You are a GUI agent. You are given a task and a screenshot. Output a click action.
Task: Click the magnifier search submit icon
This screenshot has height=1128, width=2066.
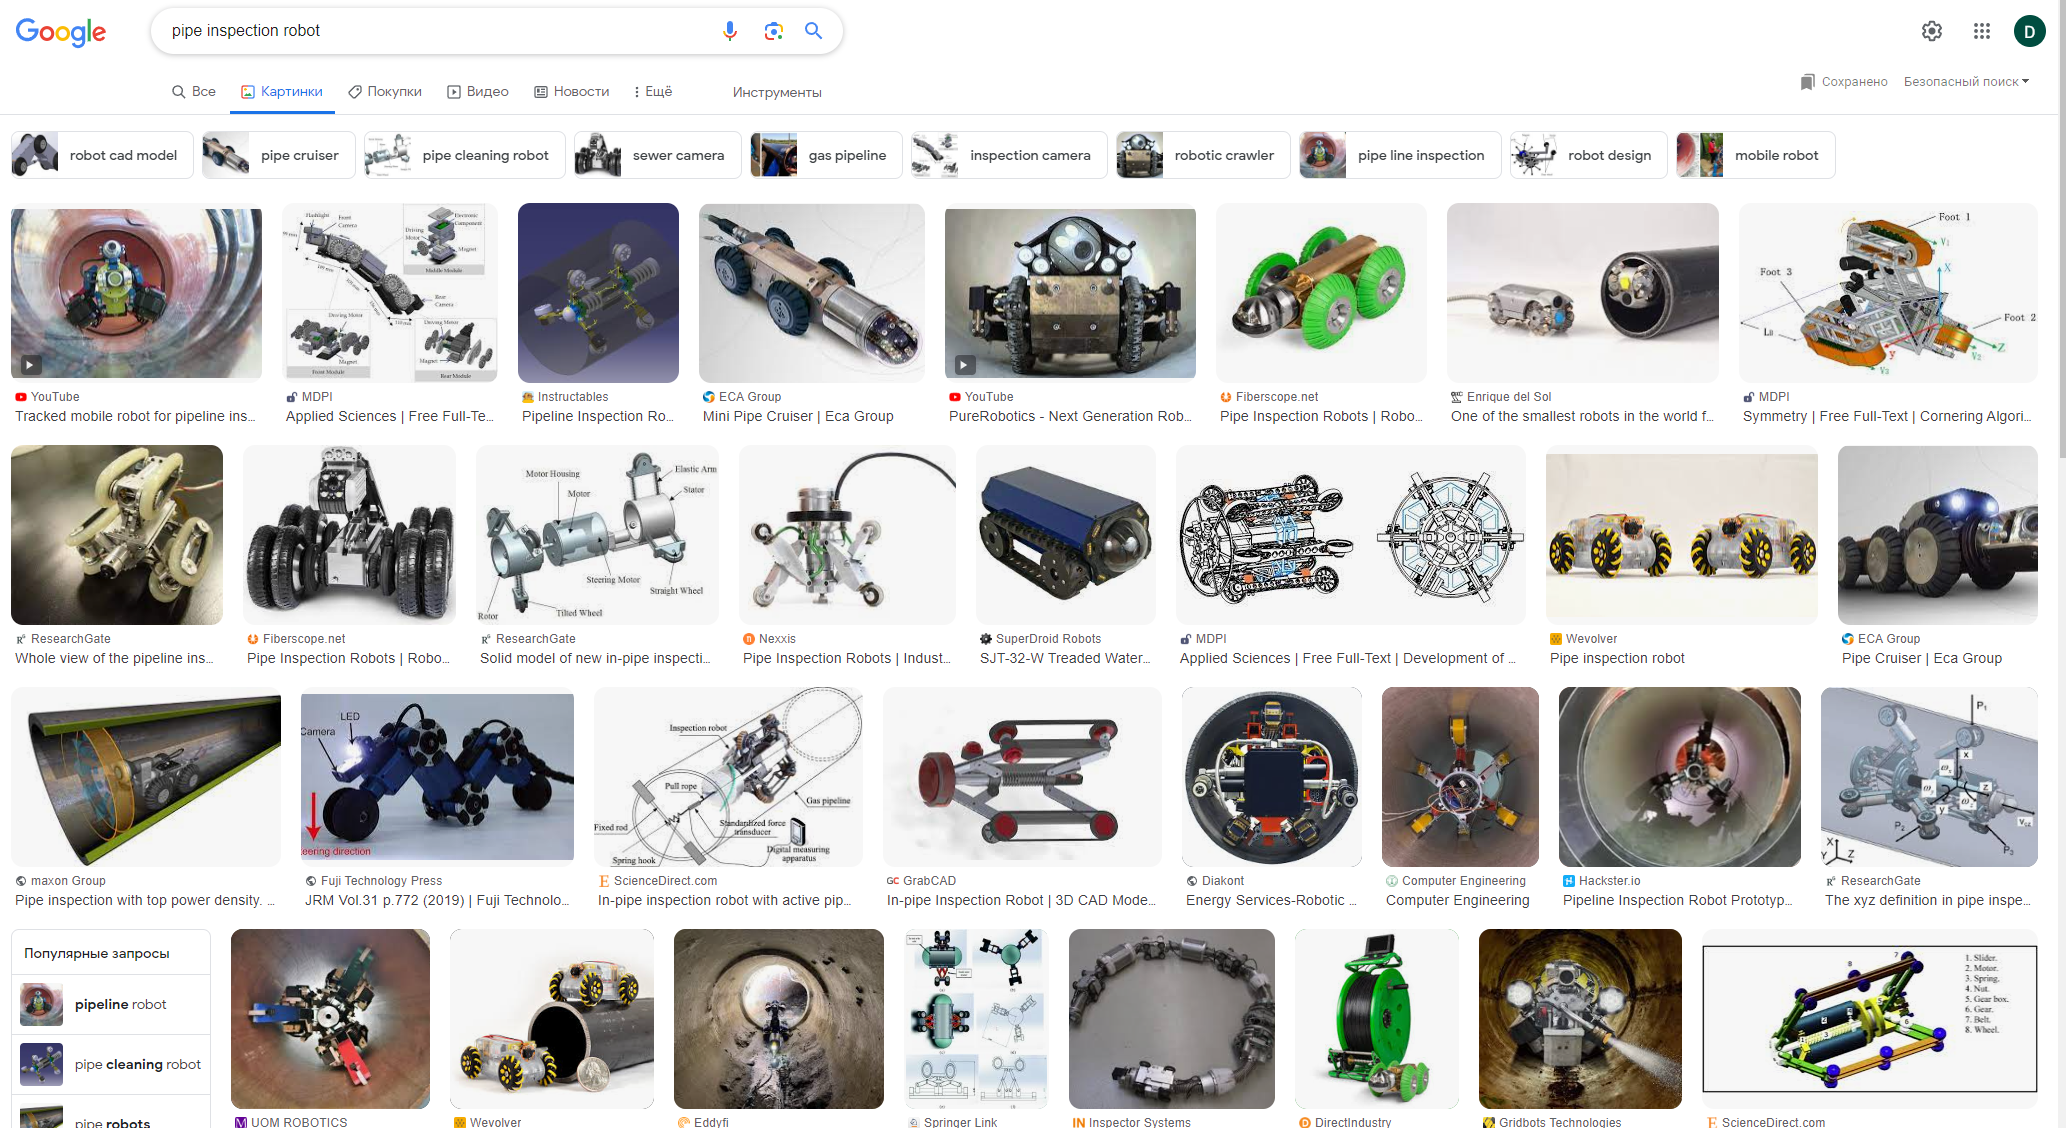tap(814, 31)
